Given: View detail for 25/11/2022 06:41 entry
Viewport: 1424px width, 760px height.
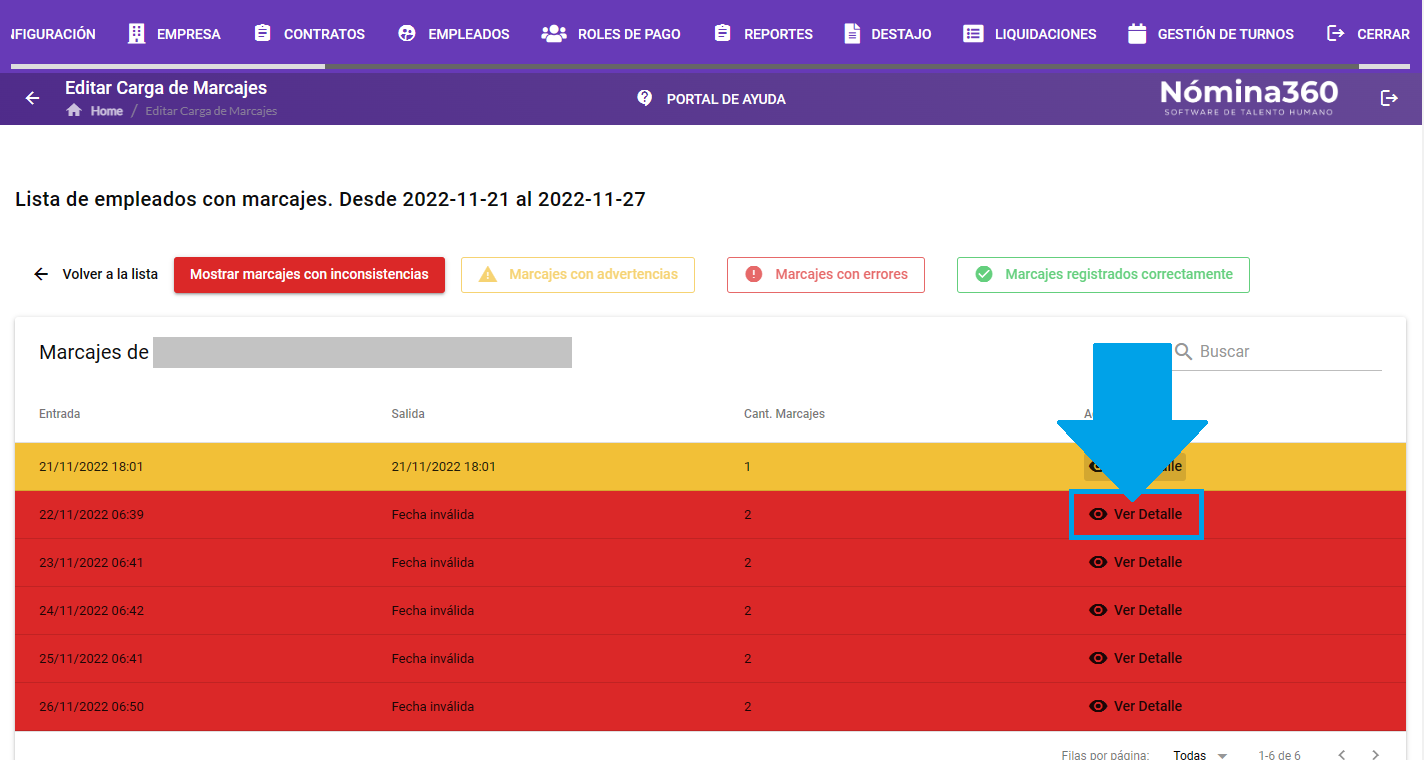Looking at the screenshot, I should tap(1135, 658).
